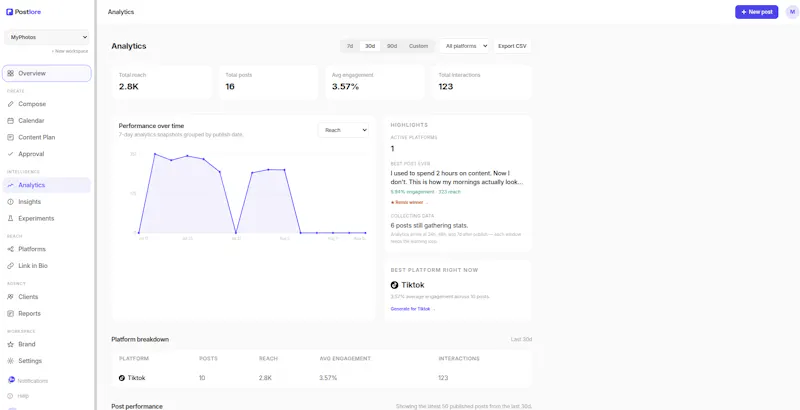Click the Approval checkmark icon

pyautogui.click(x=11, y=154)
